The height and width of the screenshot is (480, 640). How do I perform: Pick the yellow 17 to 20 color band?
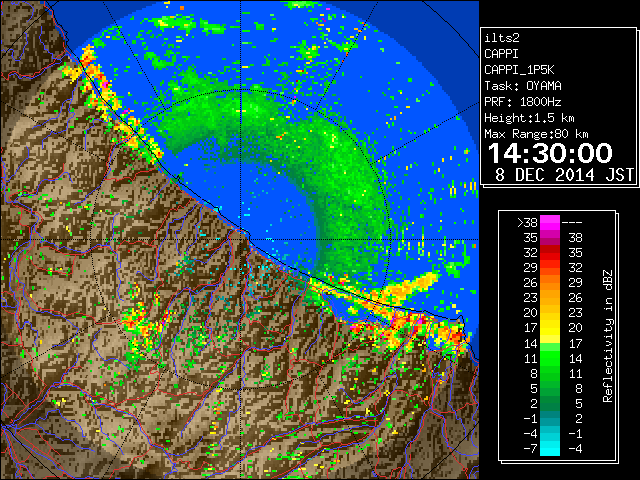click(550, 328)
